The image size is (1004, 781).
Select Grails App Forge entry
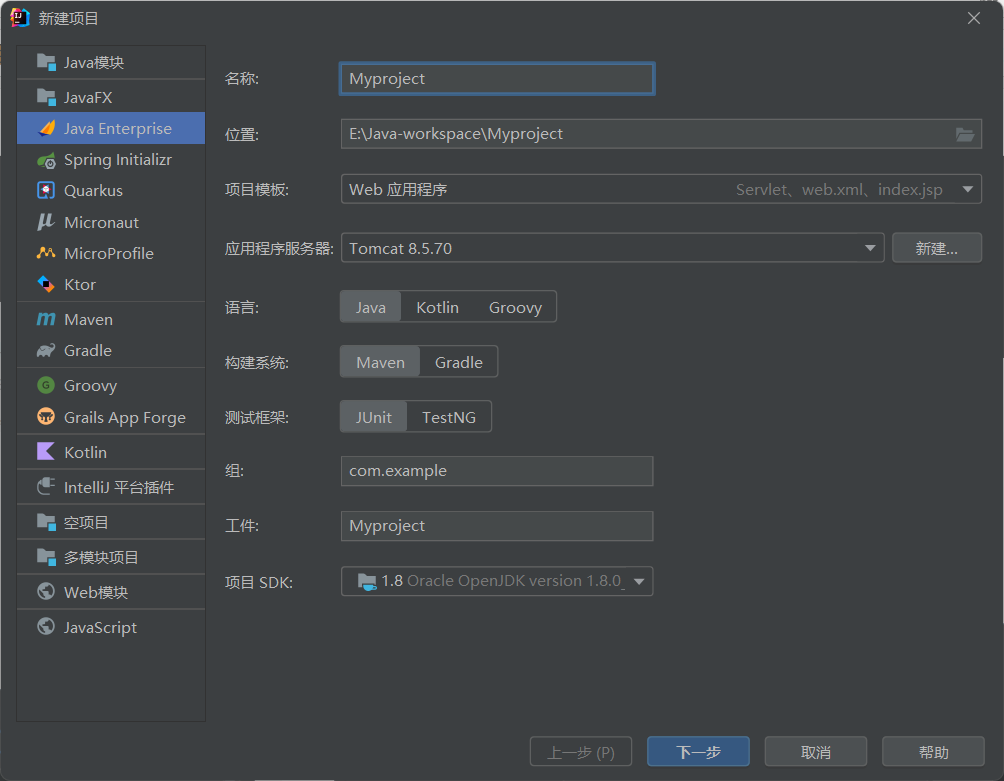point(111,417)
